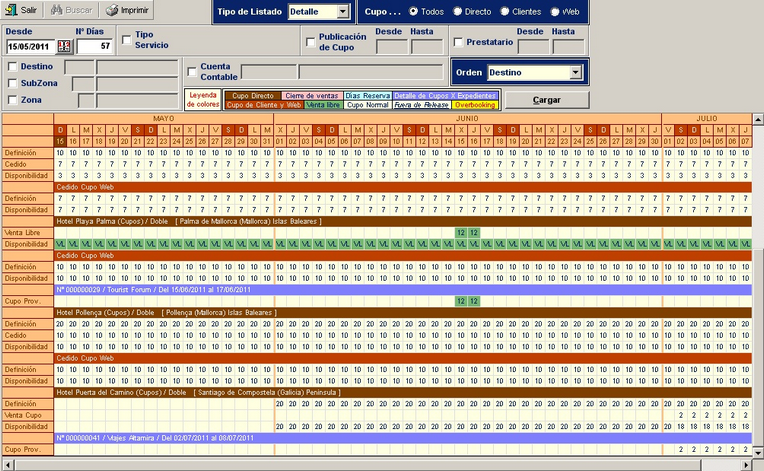Click Publicación de Cupo Desde field
Image resolution: width=764 pixels, height=471 pixels.
click(392, 47)
